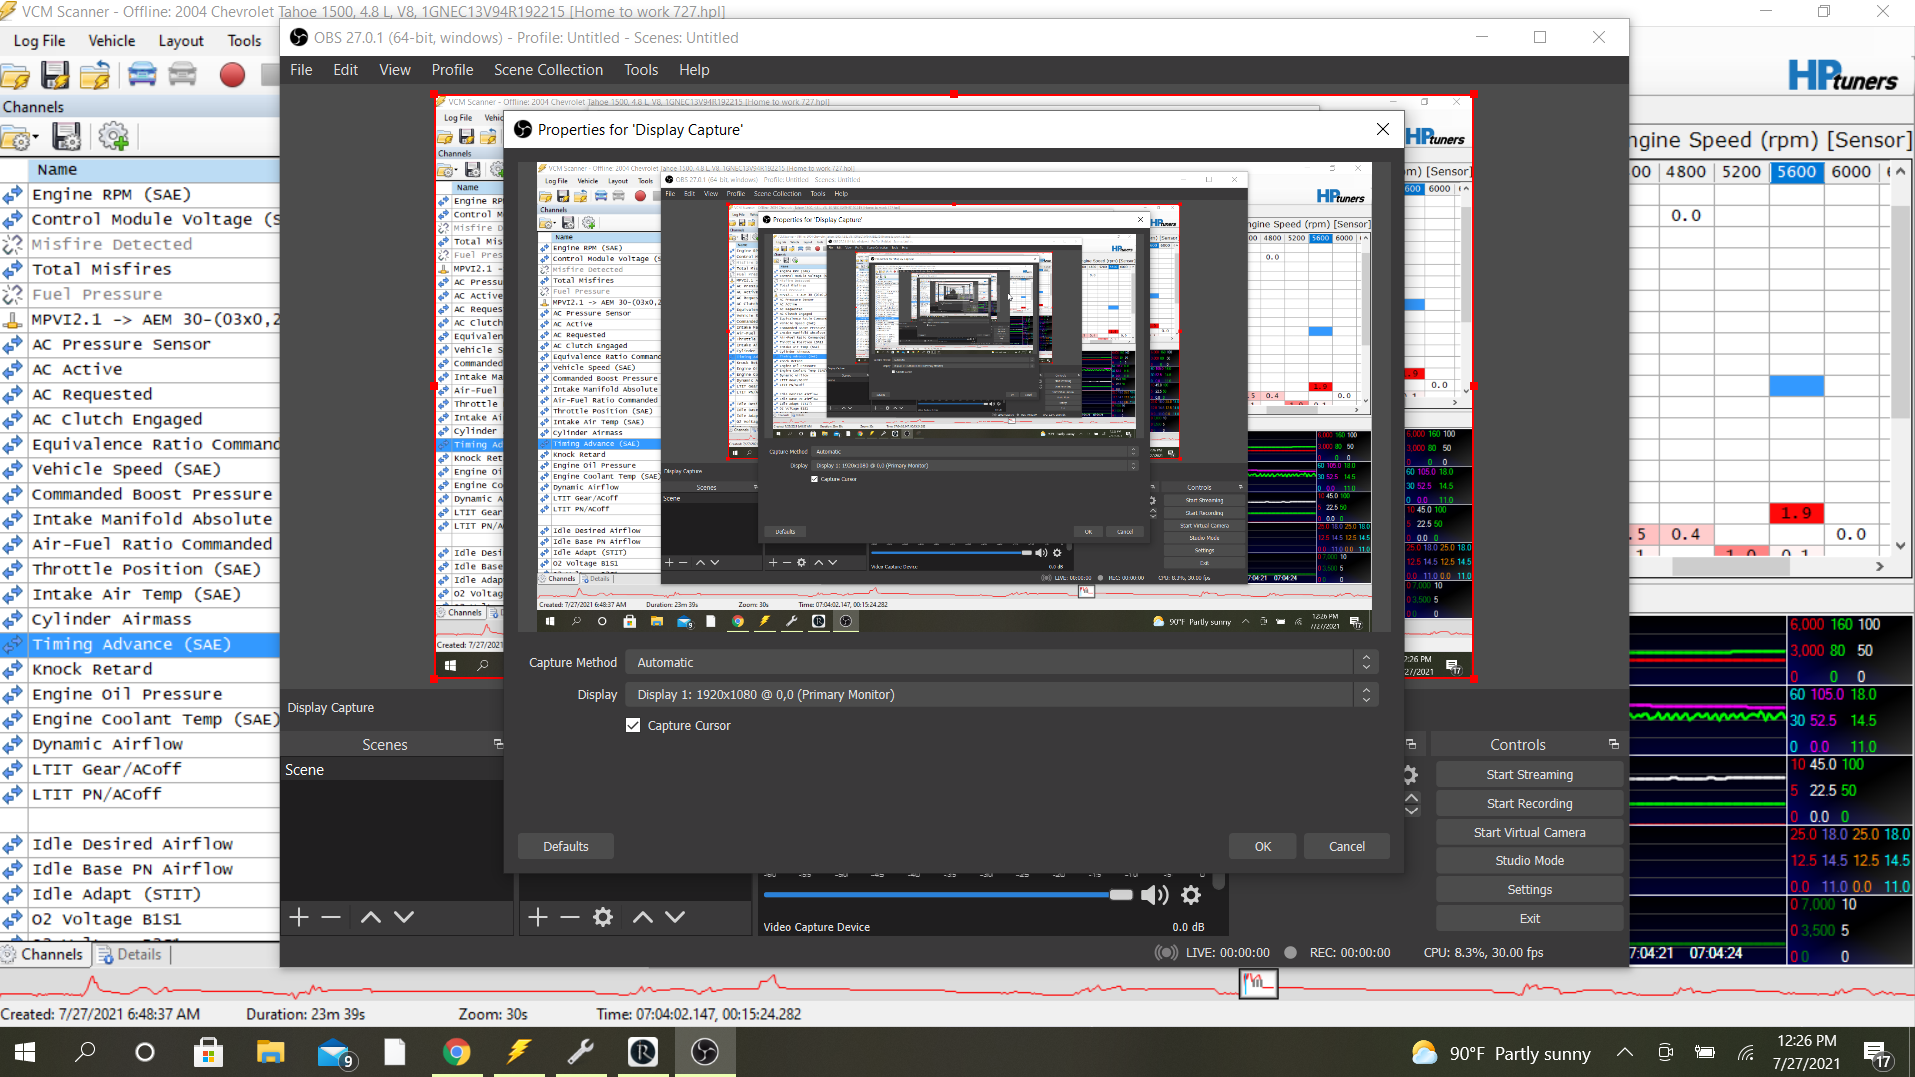Adjust the Video Capture Device volume slider

1120,894
